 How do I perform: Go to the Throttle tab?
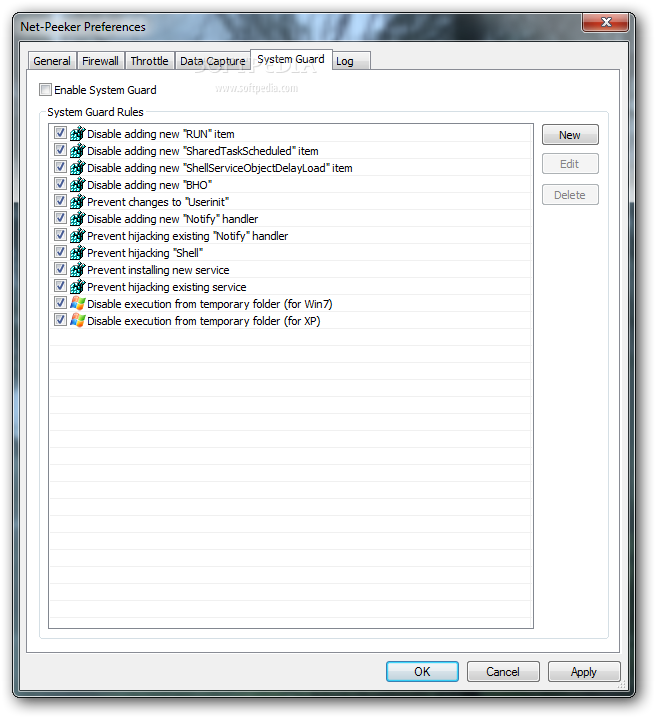tap(149, 61)
